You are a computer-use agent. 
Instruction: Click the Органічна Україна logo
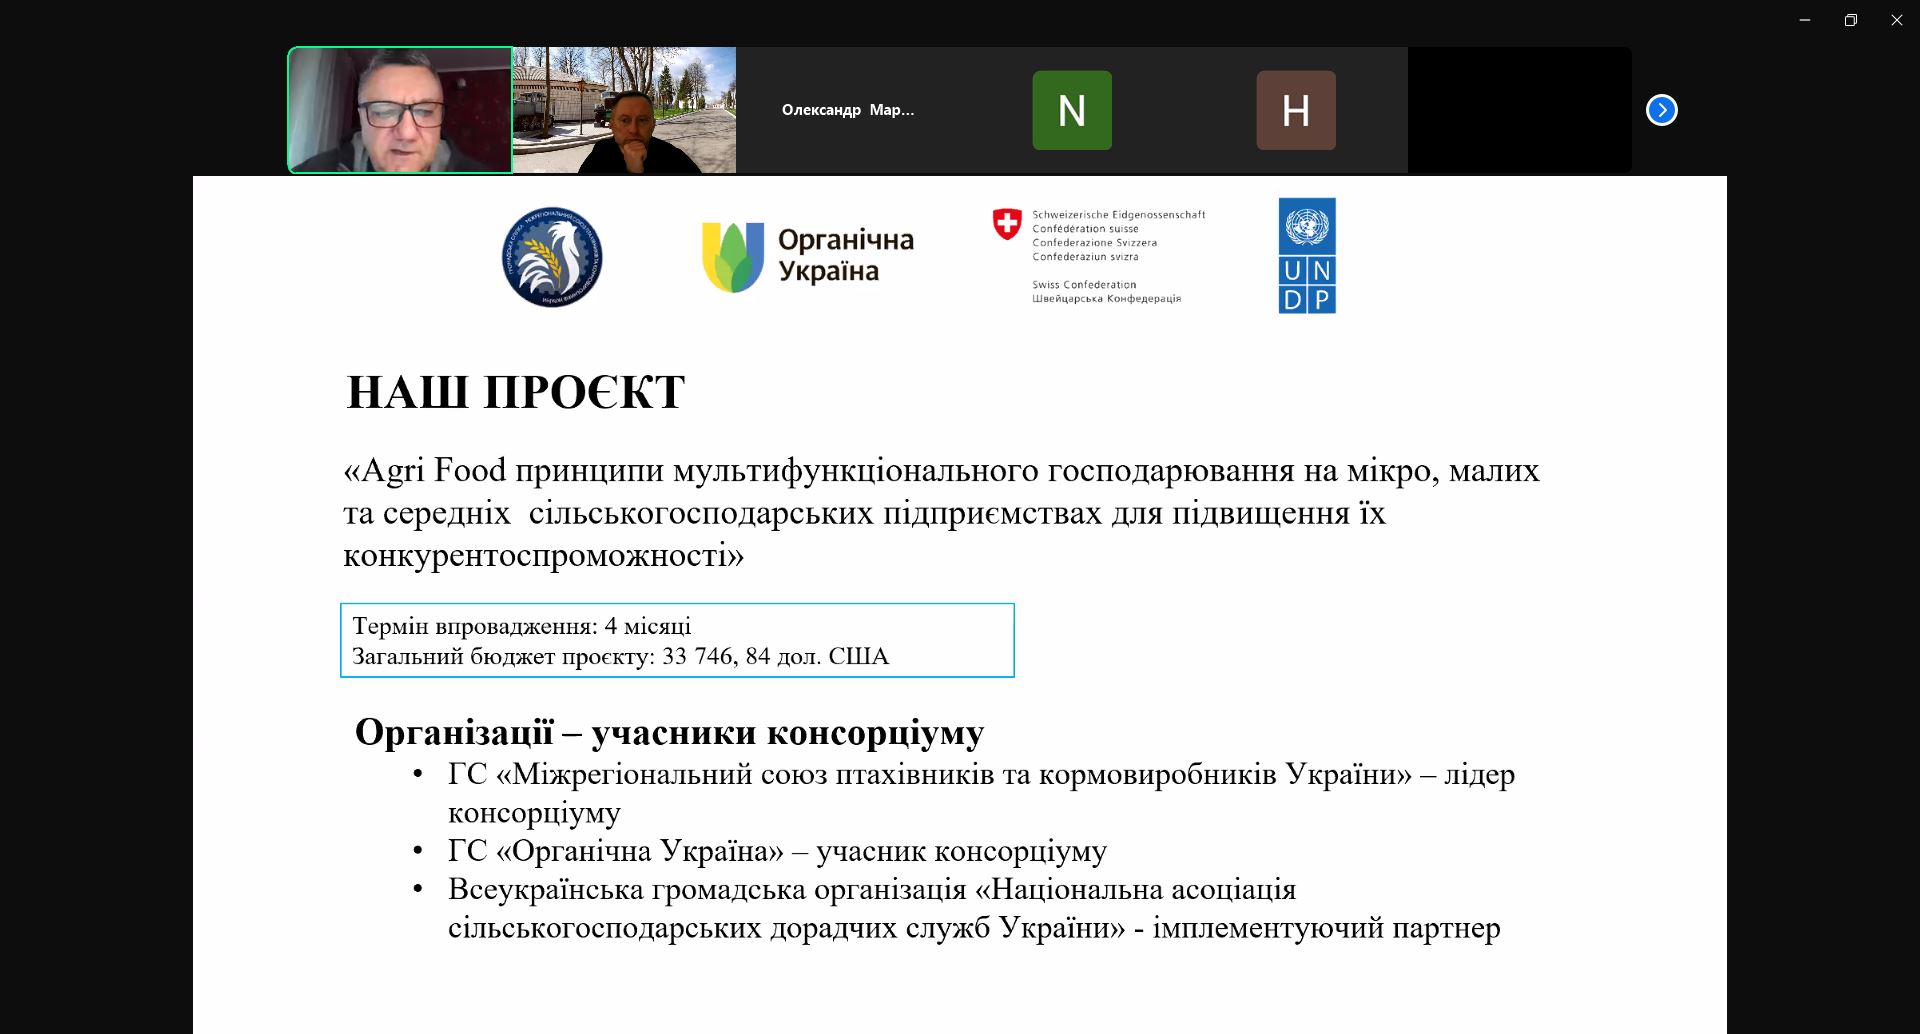(808, 256)
